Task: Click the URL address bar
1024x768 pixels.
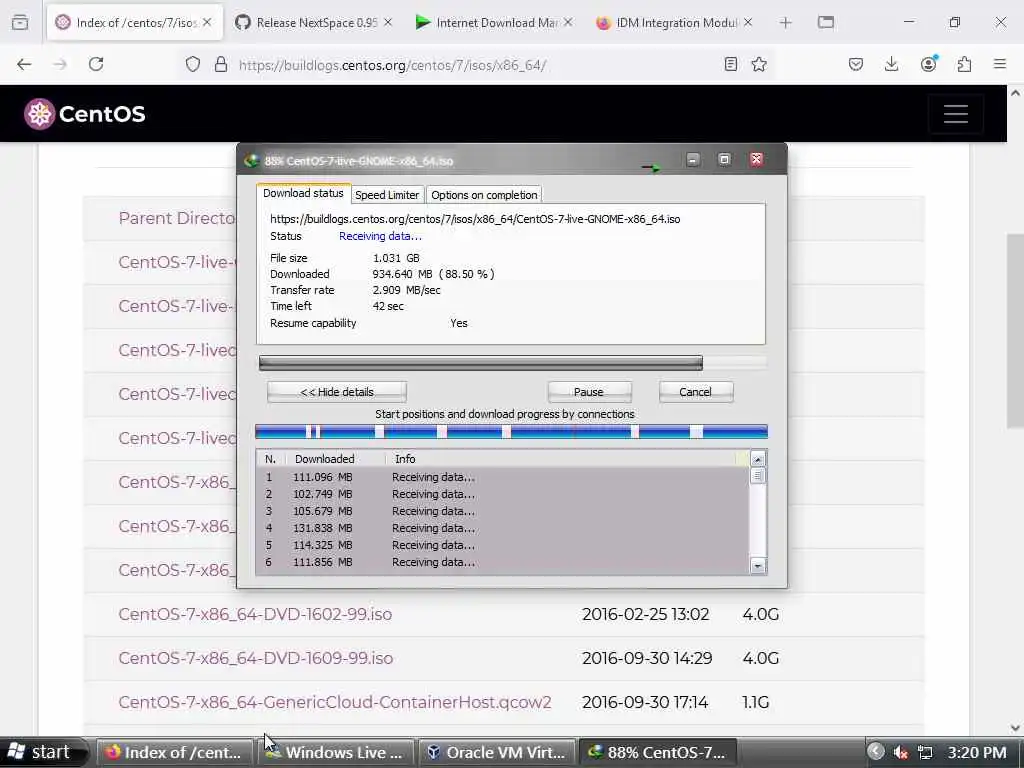Action: (x=477, y=64)
